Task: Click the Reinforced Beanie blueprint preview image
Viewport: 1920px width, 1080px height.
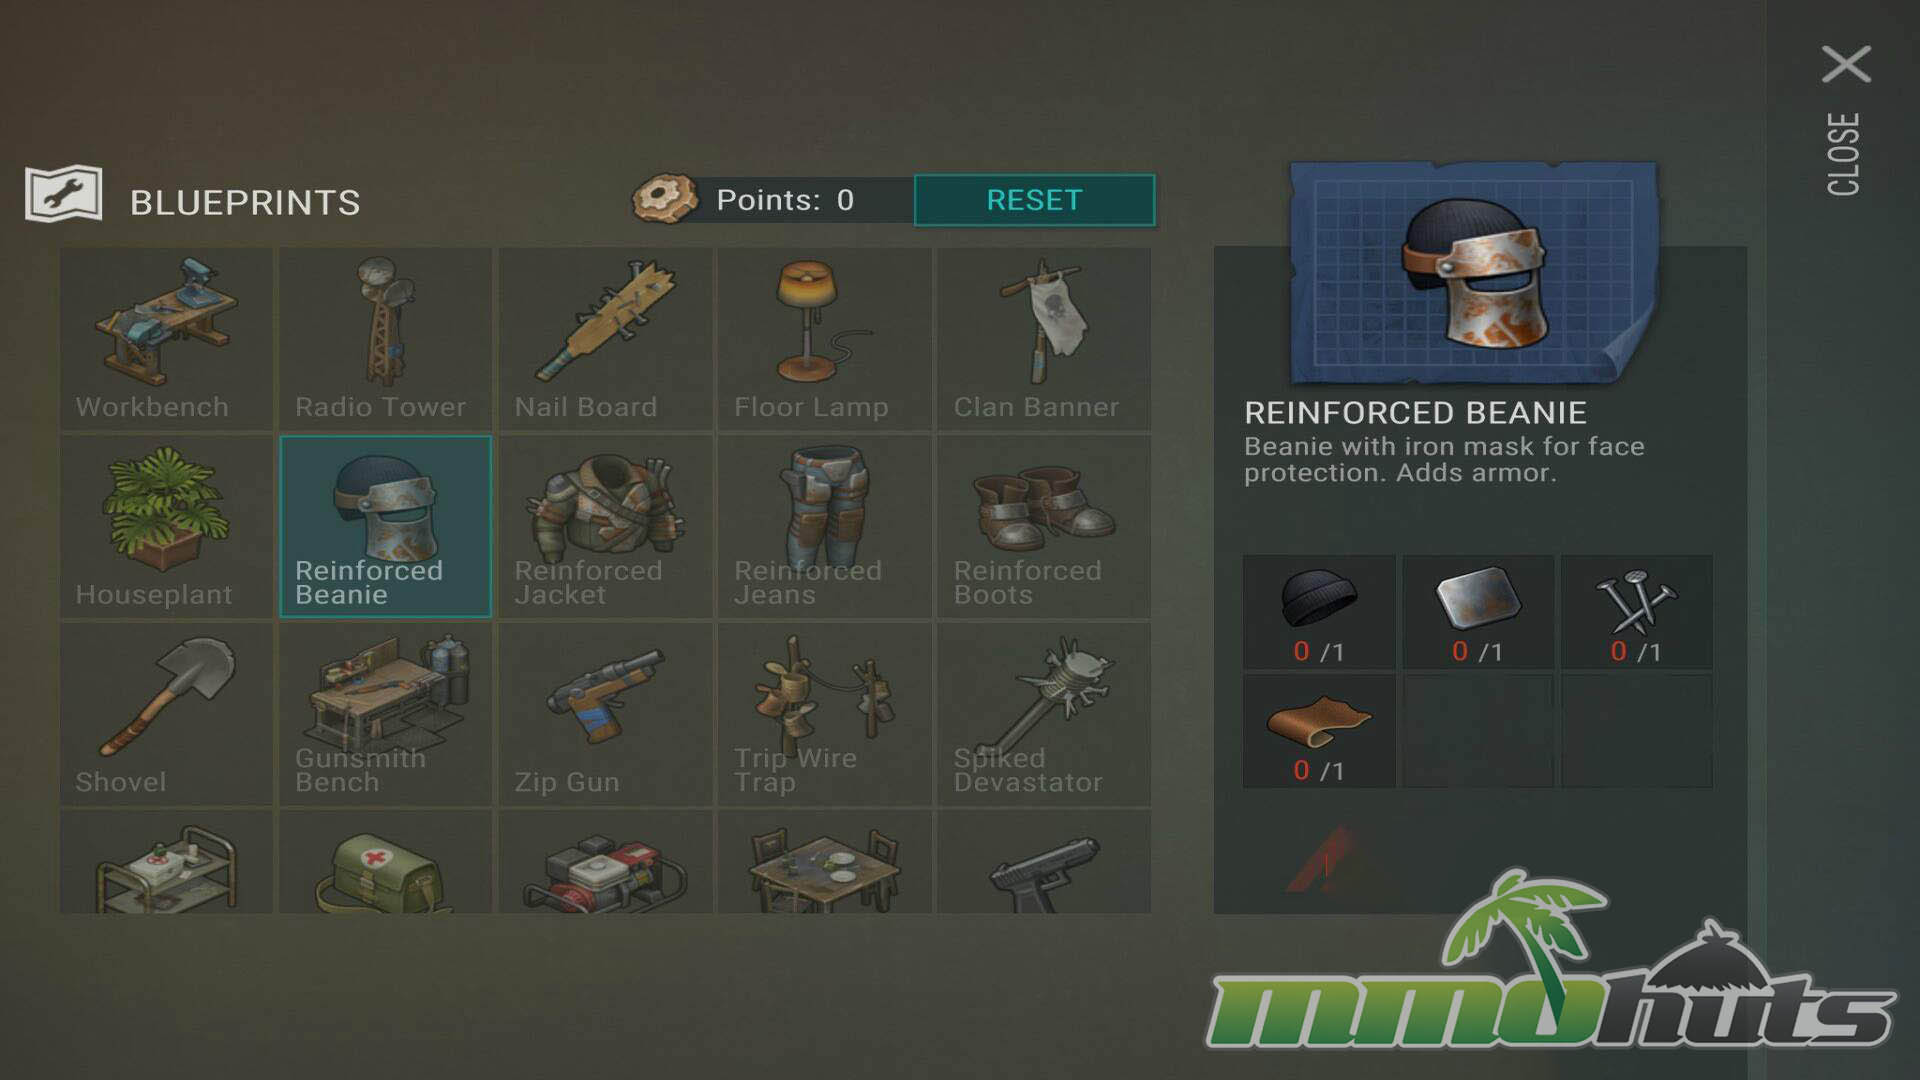Action: [x=1473, y=272]
